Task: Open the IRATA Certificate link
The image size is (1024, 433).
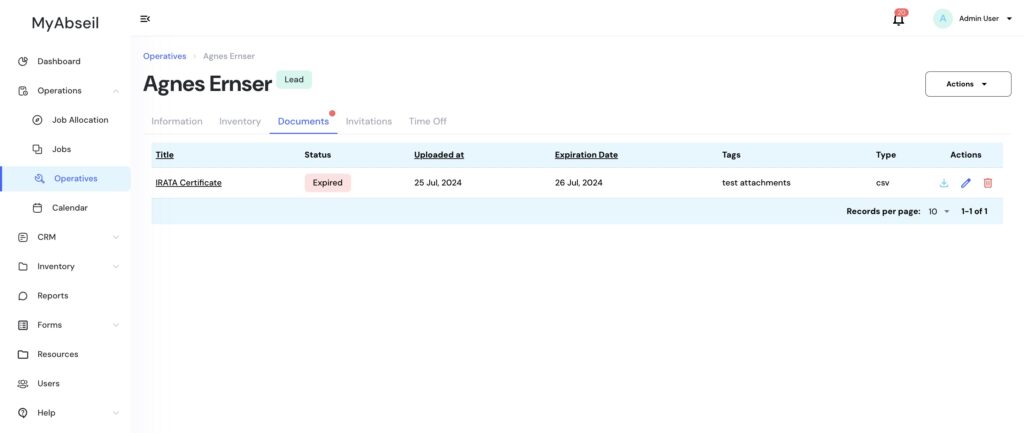Action: coord(188,183)
